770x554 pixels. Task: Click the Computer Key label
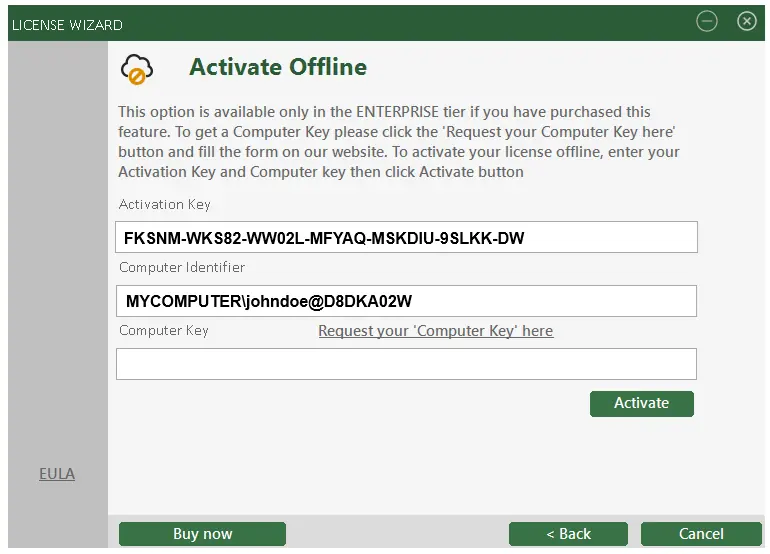164,331
